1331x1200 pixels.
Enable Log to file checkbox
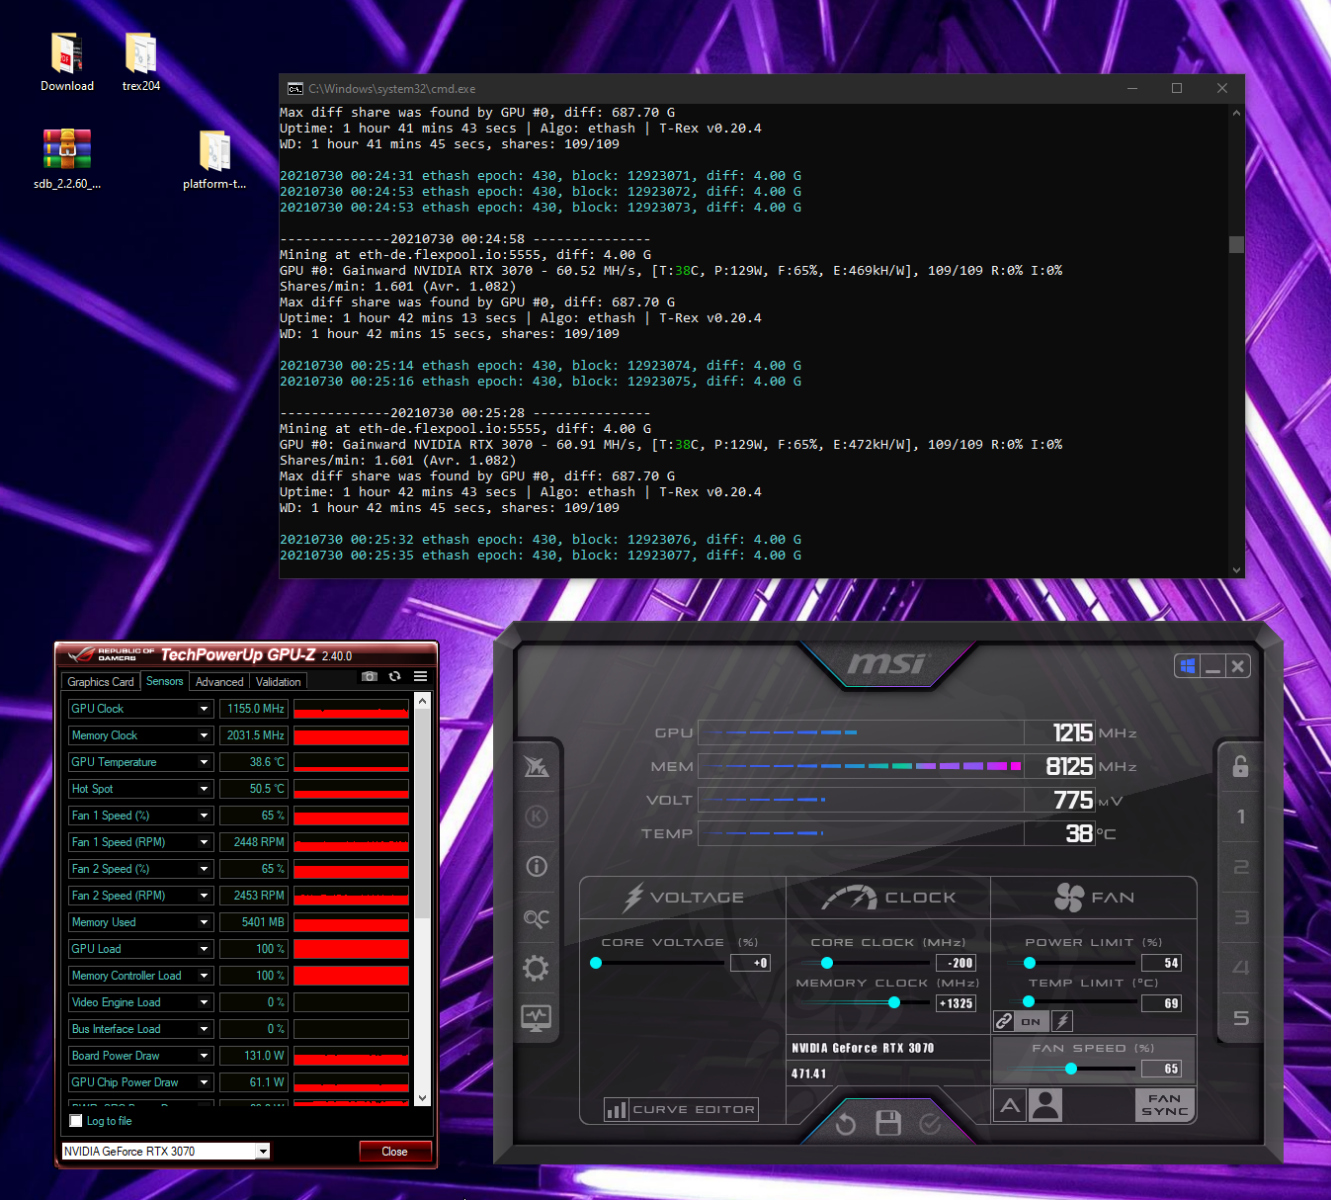tap(76, 1121)
